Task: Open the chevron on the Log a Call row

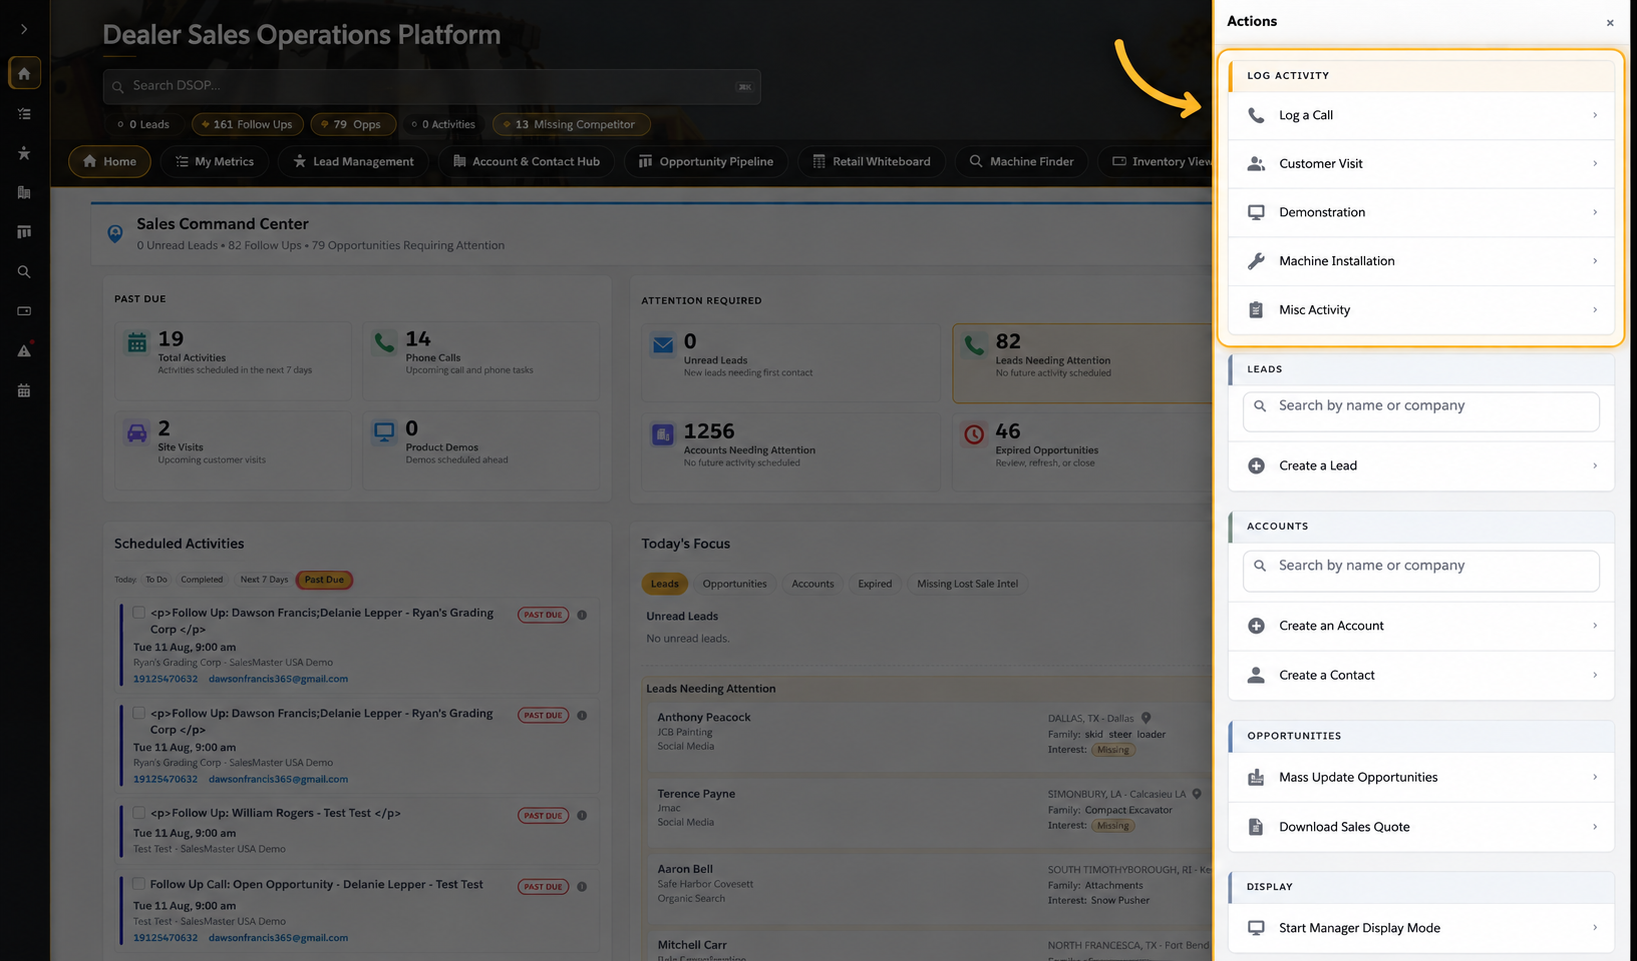Action: (x=1595, y=115)
